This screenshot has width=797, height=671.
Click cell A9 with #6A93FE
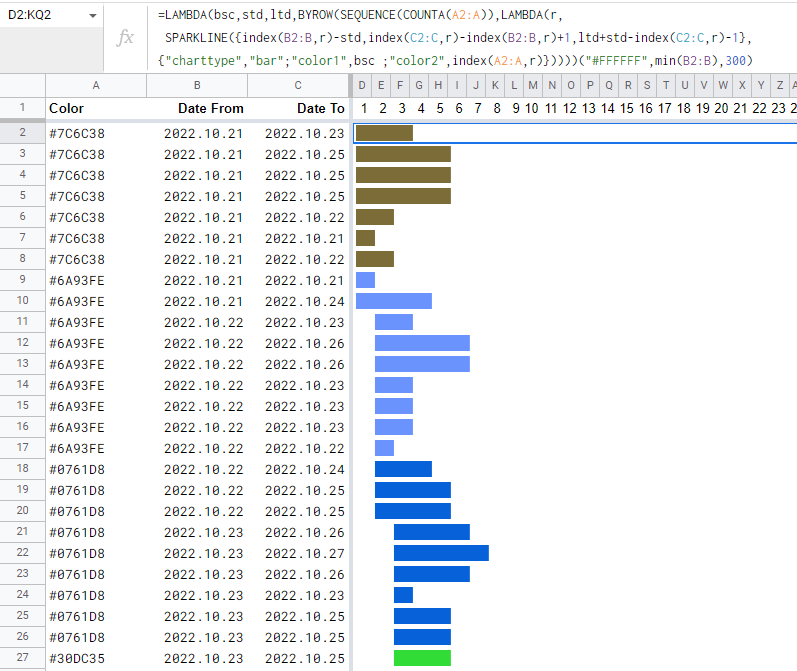[x=96, y=280]
